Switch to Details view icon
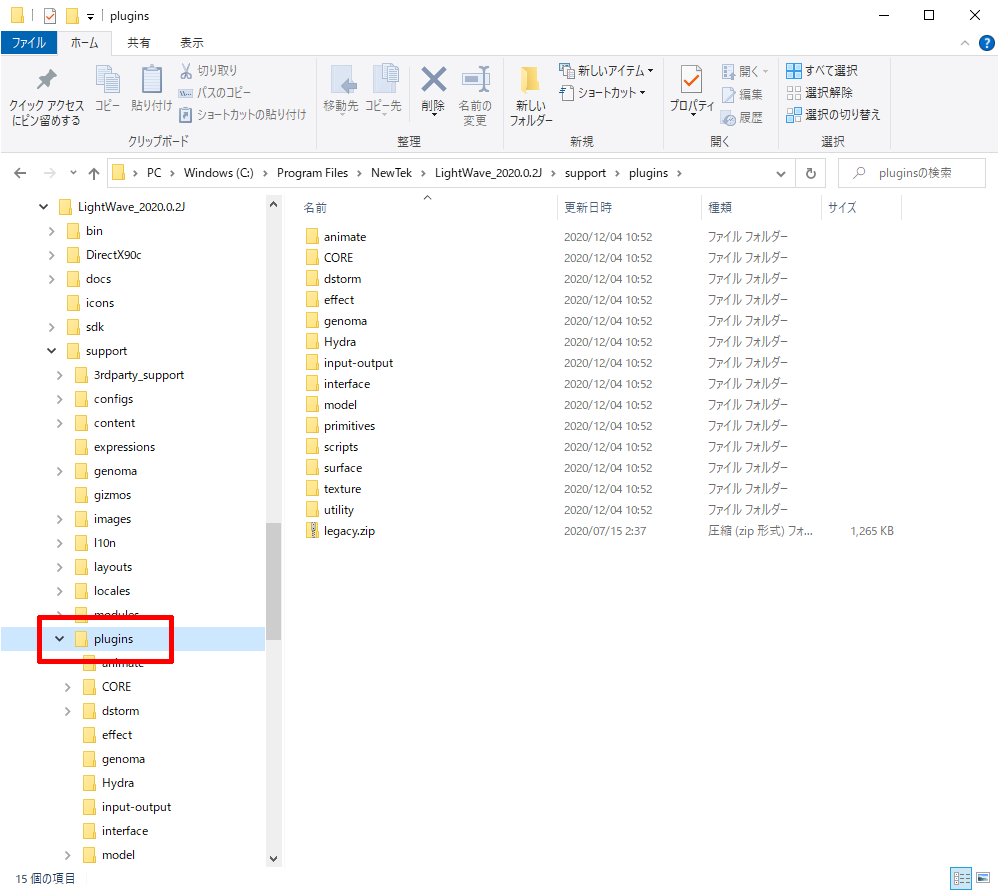The height and width of the screenshot is (891, 999). pos(961,878)
